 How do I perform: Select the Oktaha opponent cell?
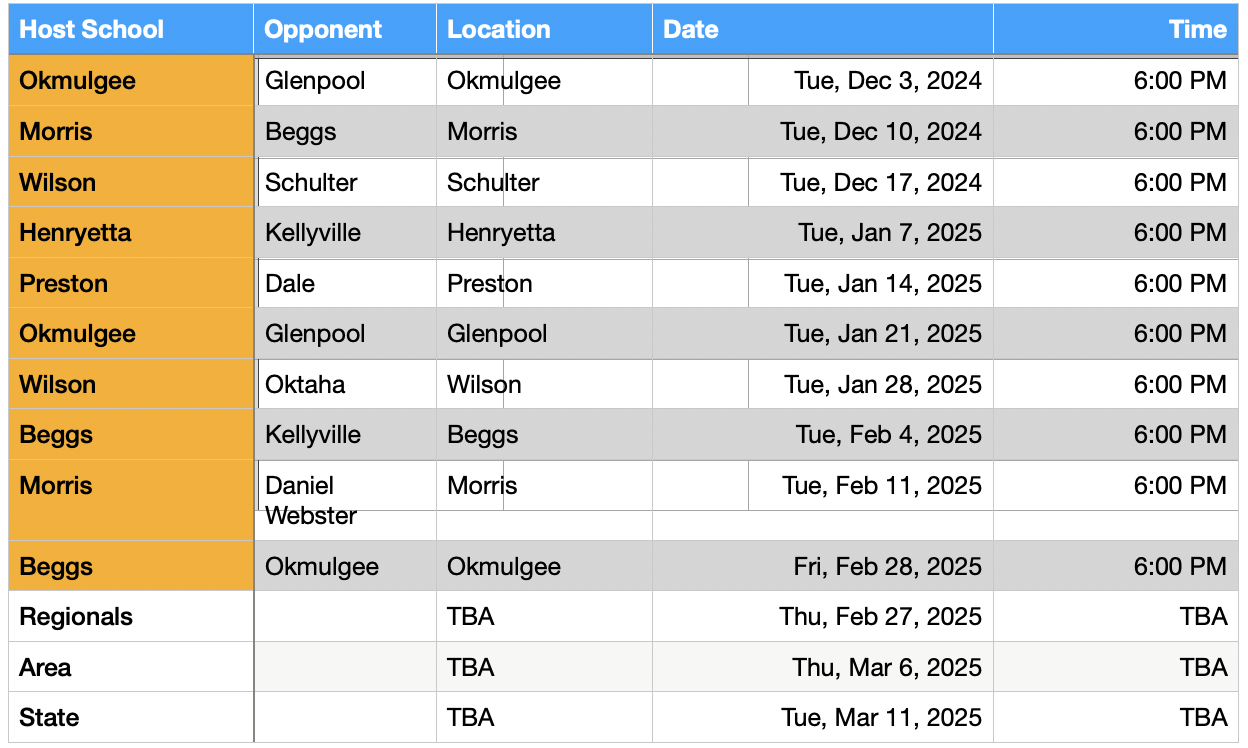pyautogui.click(x=345, y=384)
